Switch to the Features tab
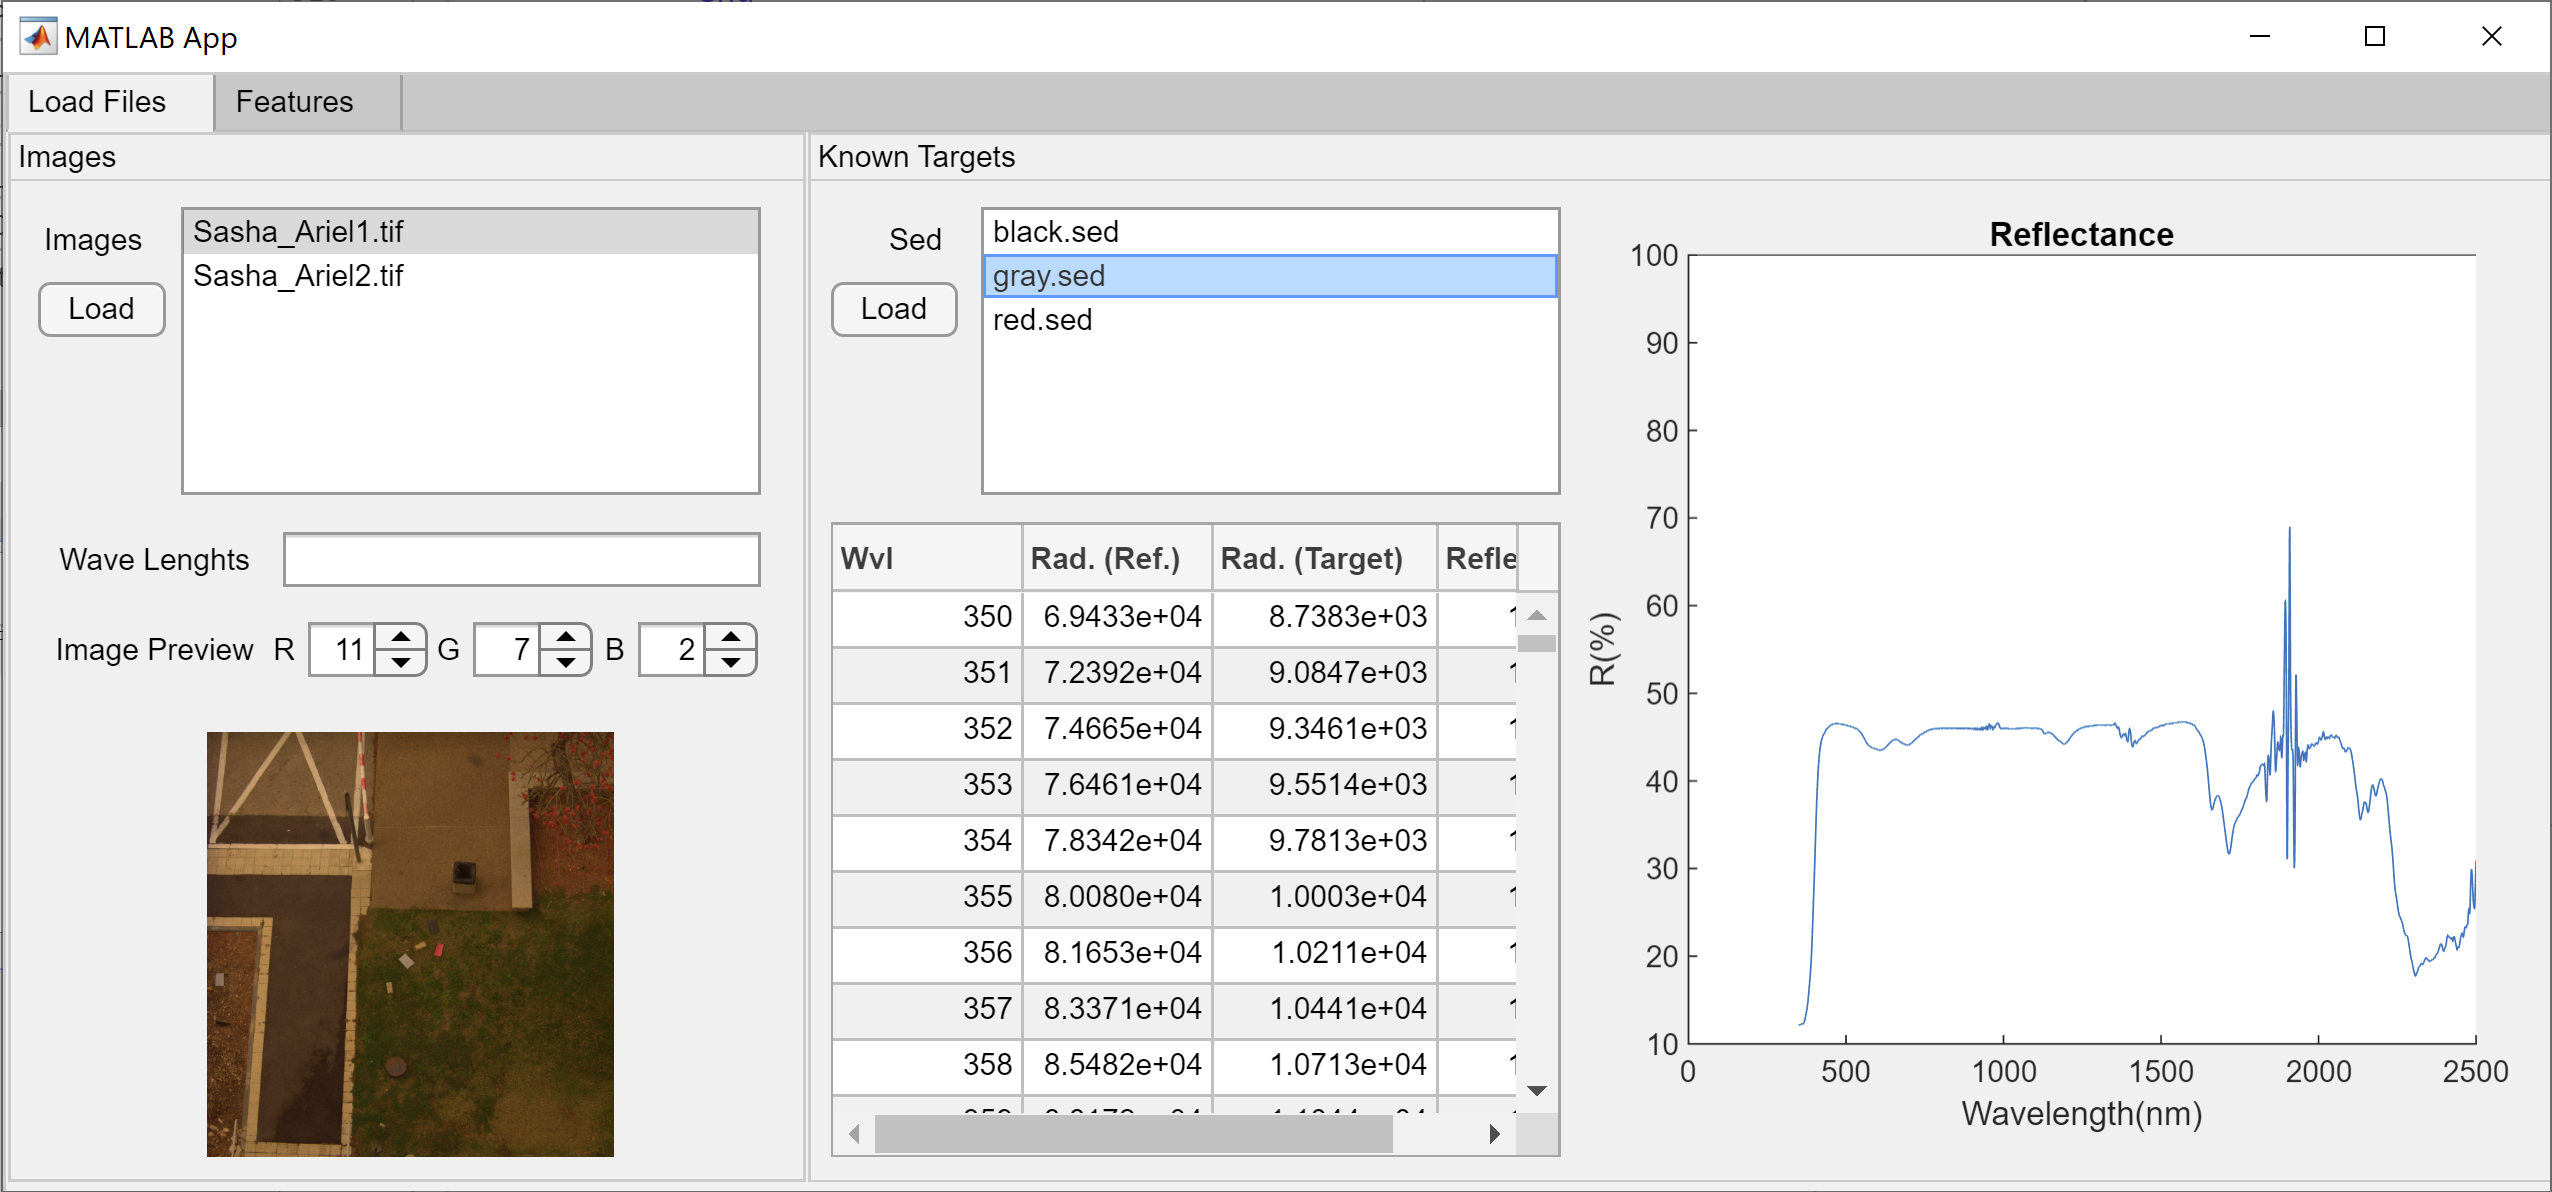Image resolution: width=2552 pixels, height=1192 pixels. (294, 102)
